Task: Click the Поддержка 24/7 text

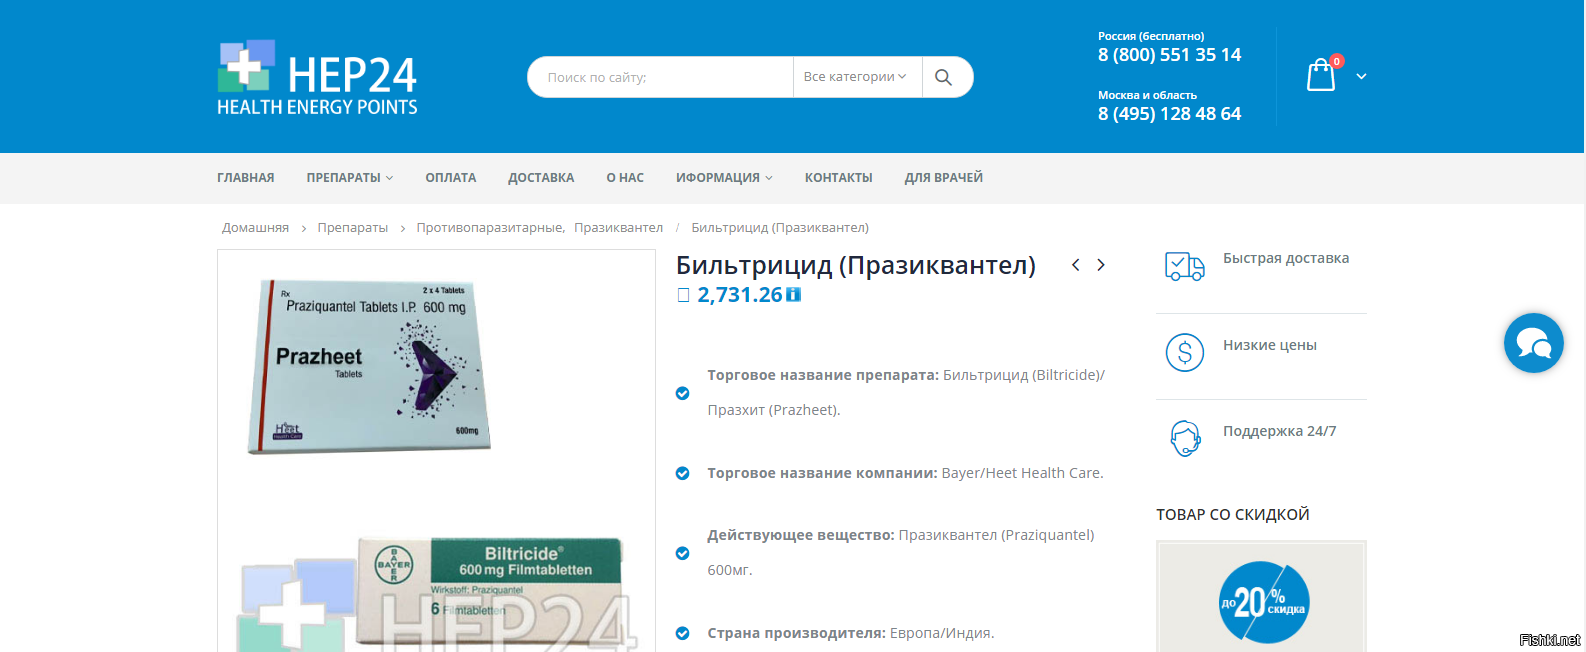Action: tap(1280, 431)
